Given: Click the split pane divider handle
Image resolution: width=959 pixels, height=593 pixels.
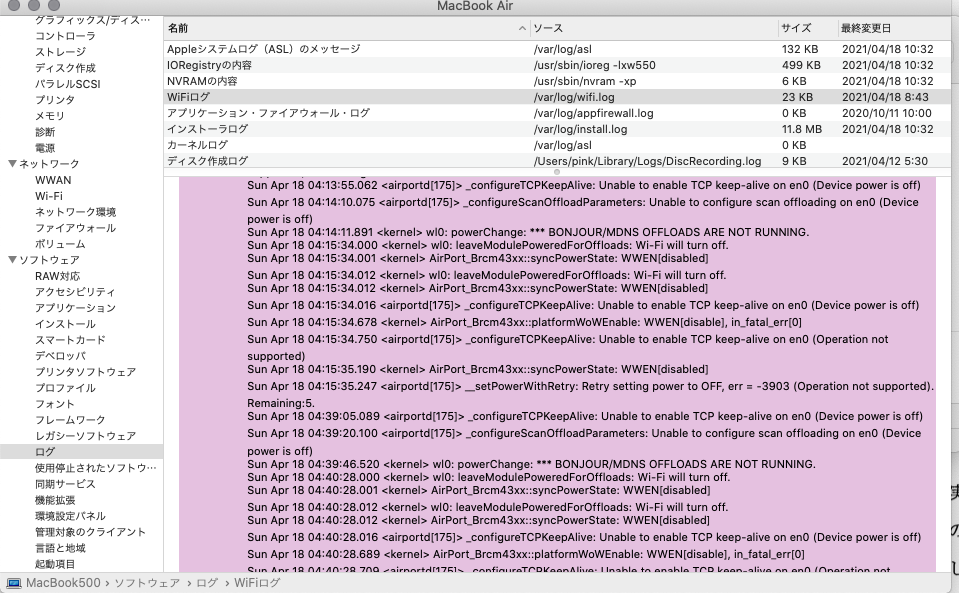Looking at the screenshot, I should [x=557, y=172].
